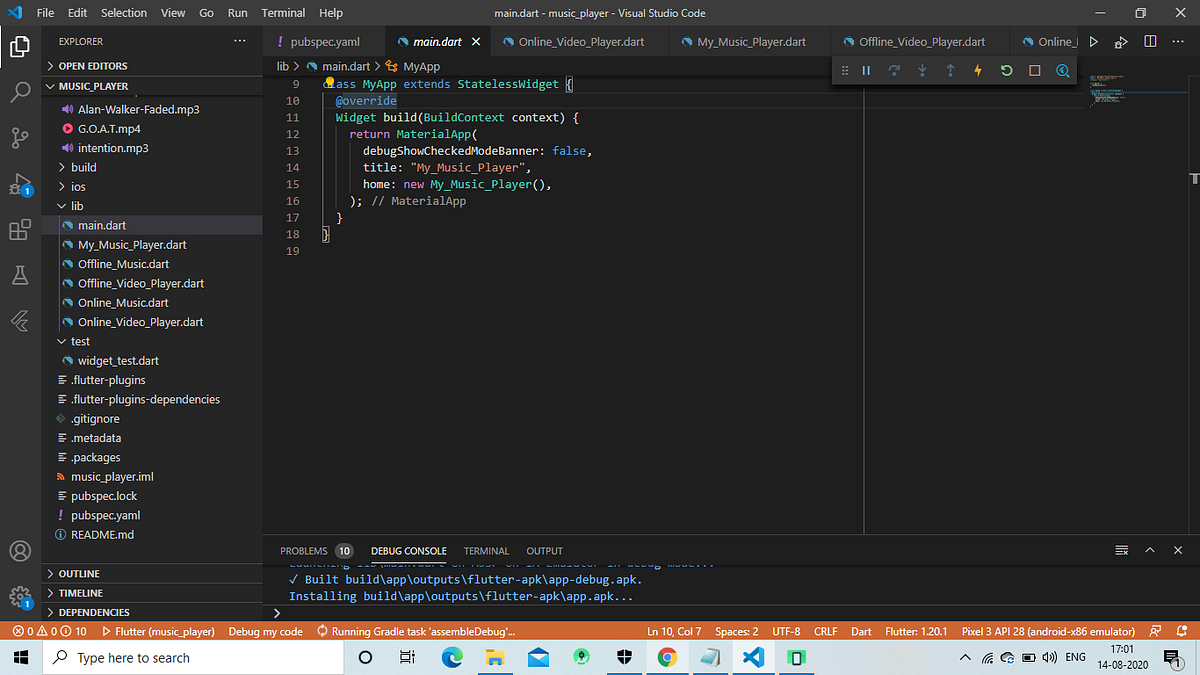The height and width of the screenshot is (675, 1200).
Task: Open the Terminal menu
Action: 283,12
